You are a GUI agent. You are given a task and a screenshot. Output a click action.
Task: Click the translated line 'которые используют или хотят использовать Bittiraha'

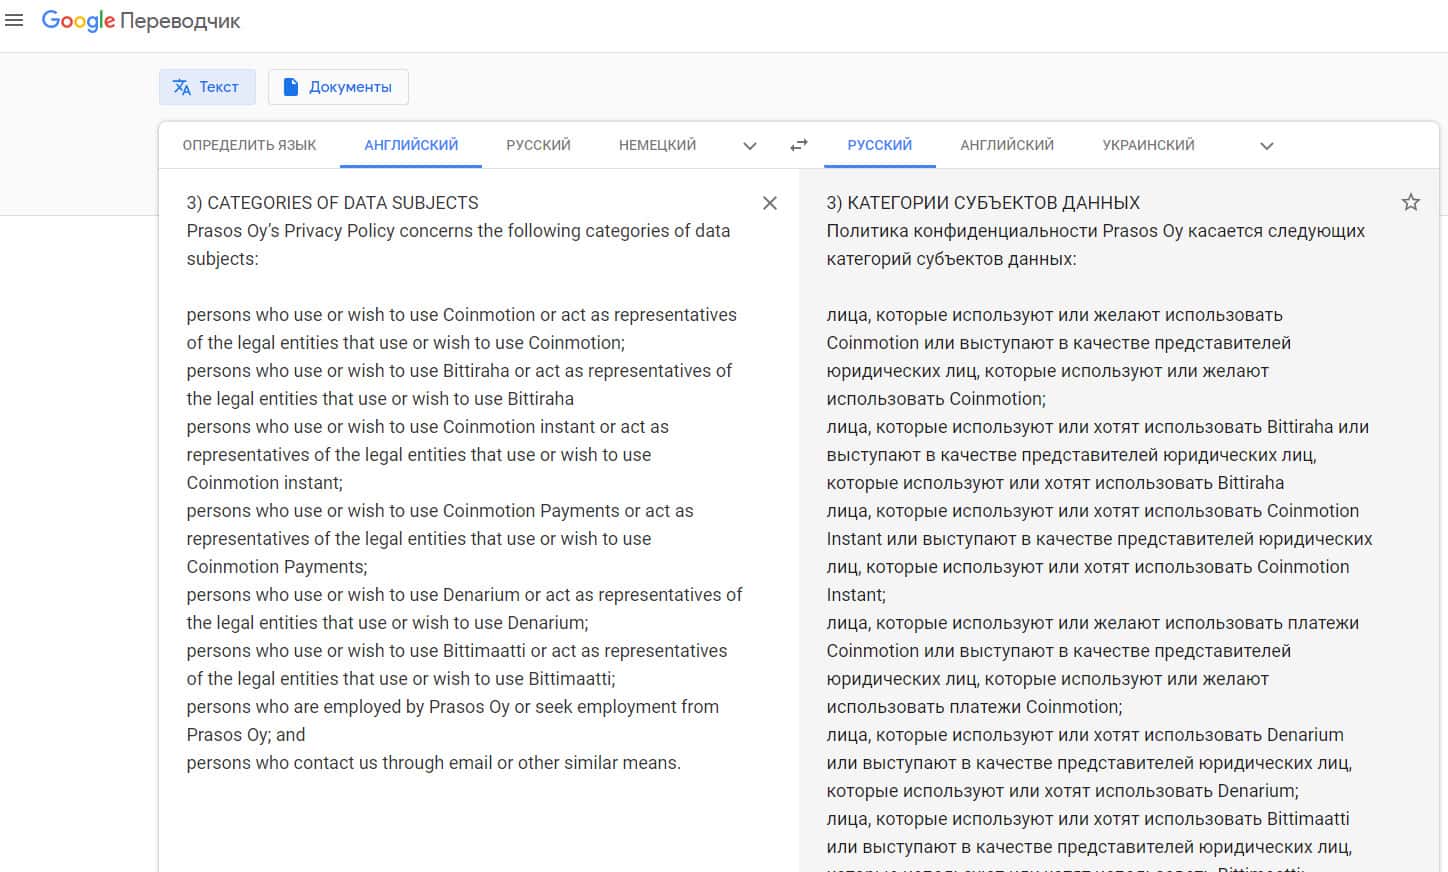[x=1055, y=483]
